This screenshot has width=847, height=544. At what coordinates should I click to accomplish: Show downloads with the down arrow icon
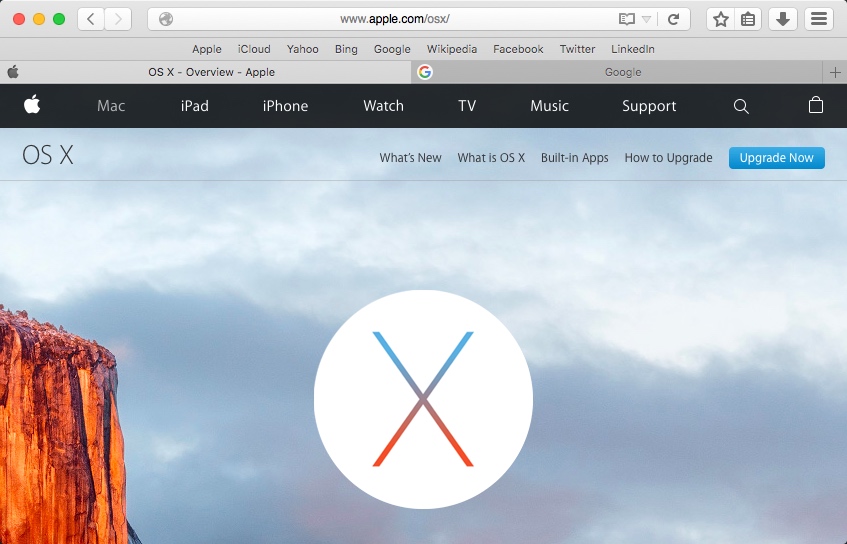(783, 19)
